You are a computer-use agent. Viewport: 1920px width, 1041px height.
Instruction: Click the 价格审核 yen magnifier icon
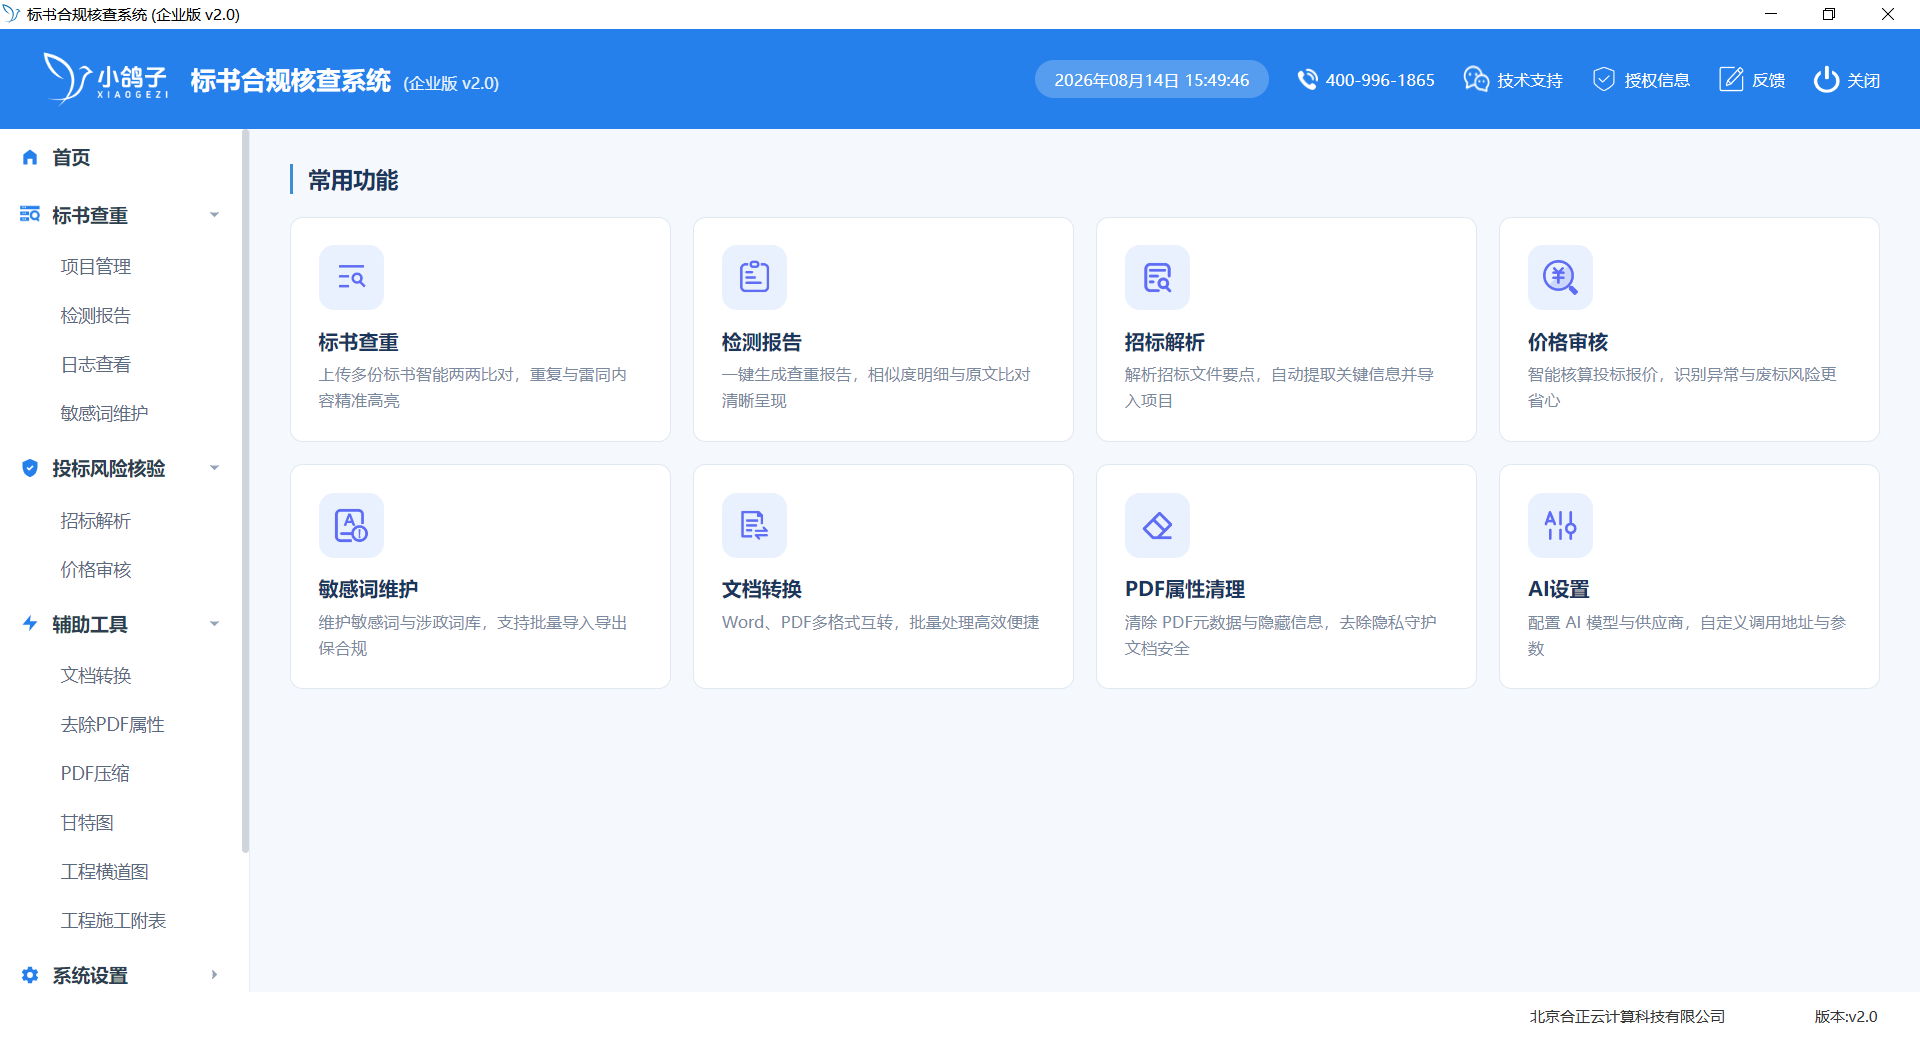tap(1560, 277)
